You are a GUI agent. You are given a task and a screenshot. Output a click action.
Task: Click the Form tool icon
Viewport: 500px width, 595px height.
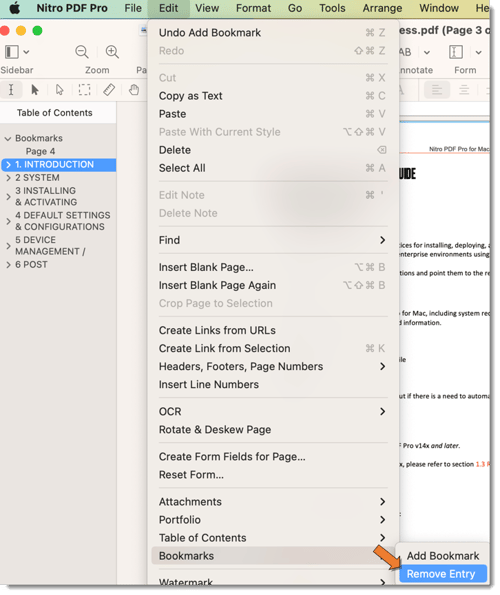click(x=456, y=52)
